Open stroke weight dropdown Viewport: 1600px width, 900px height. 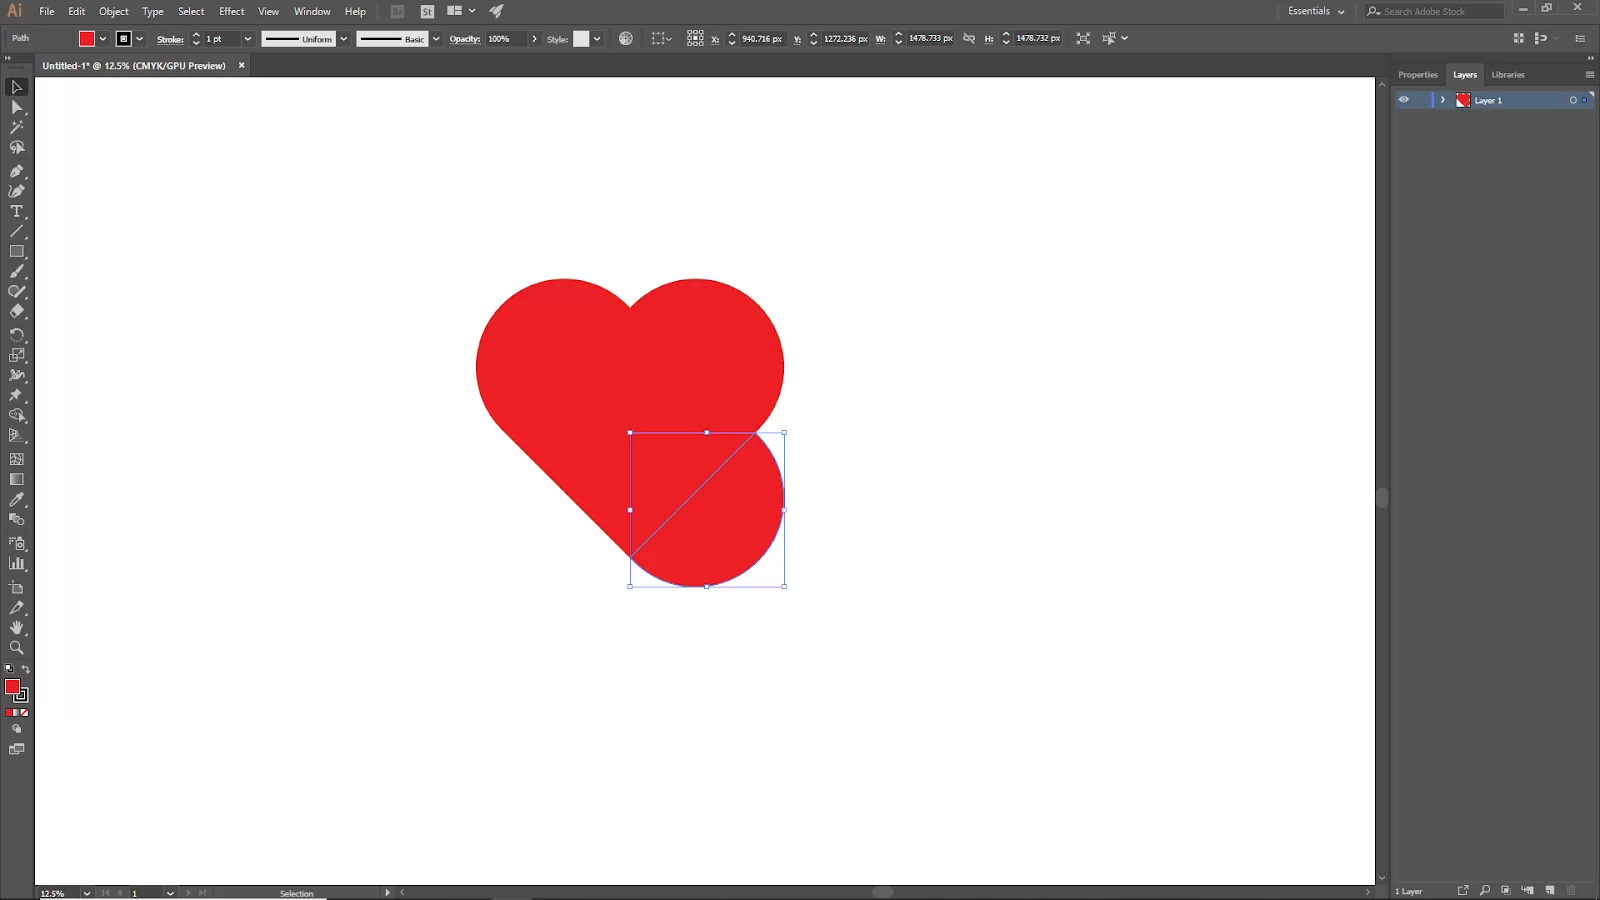[248, 39]
